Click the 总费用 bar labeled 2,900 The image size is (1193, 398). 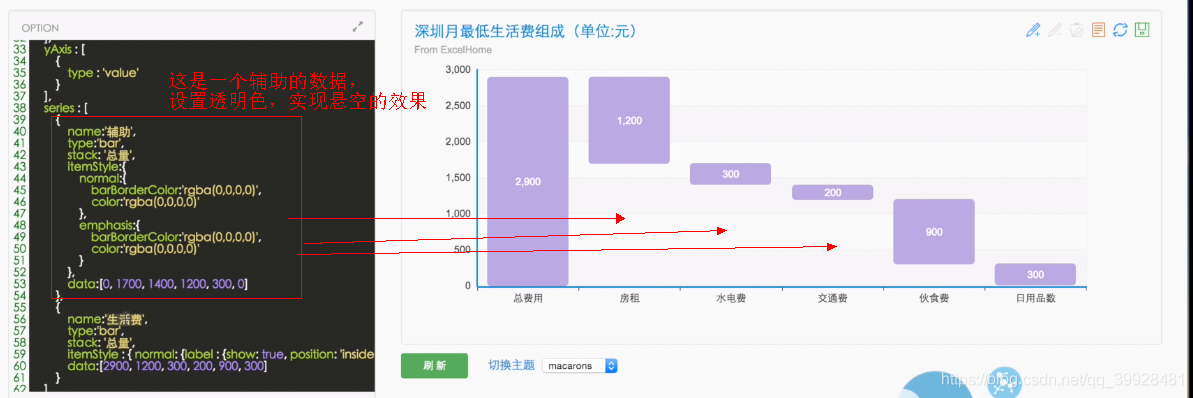pos(528,181)
